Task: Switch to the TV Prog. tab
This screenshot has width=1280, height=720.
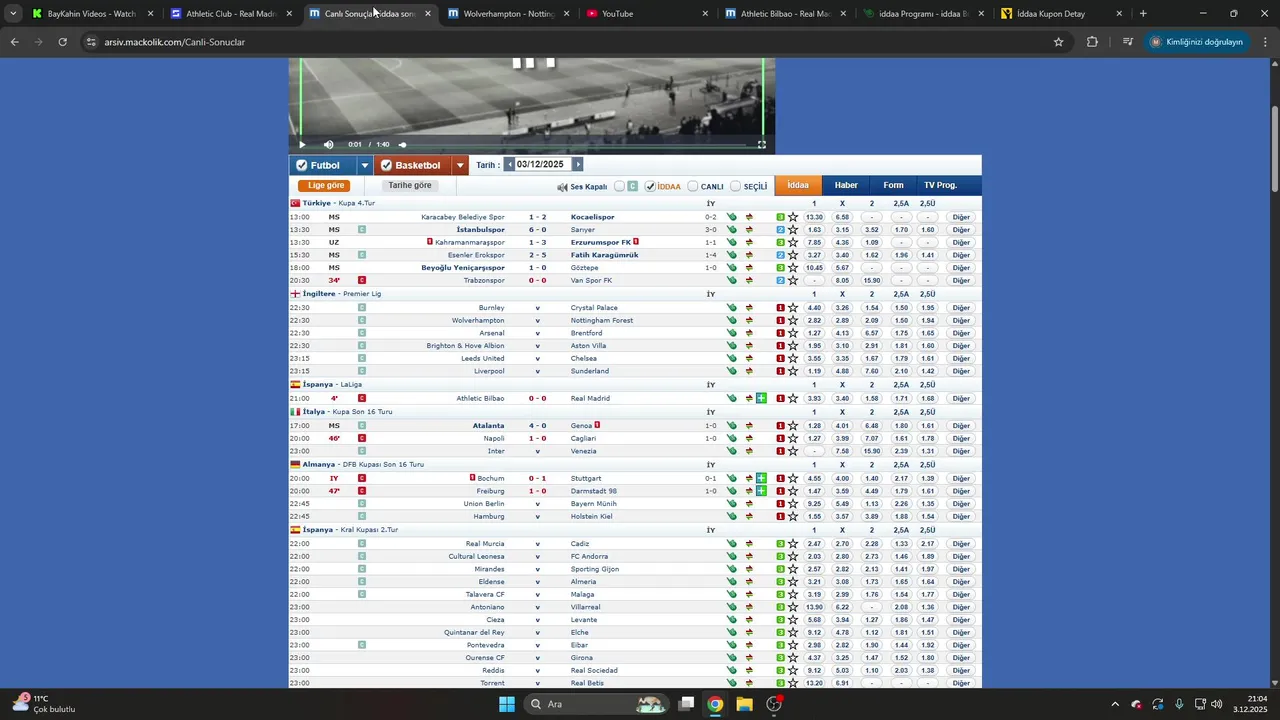Action: [x=940, y=185]
